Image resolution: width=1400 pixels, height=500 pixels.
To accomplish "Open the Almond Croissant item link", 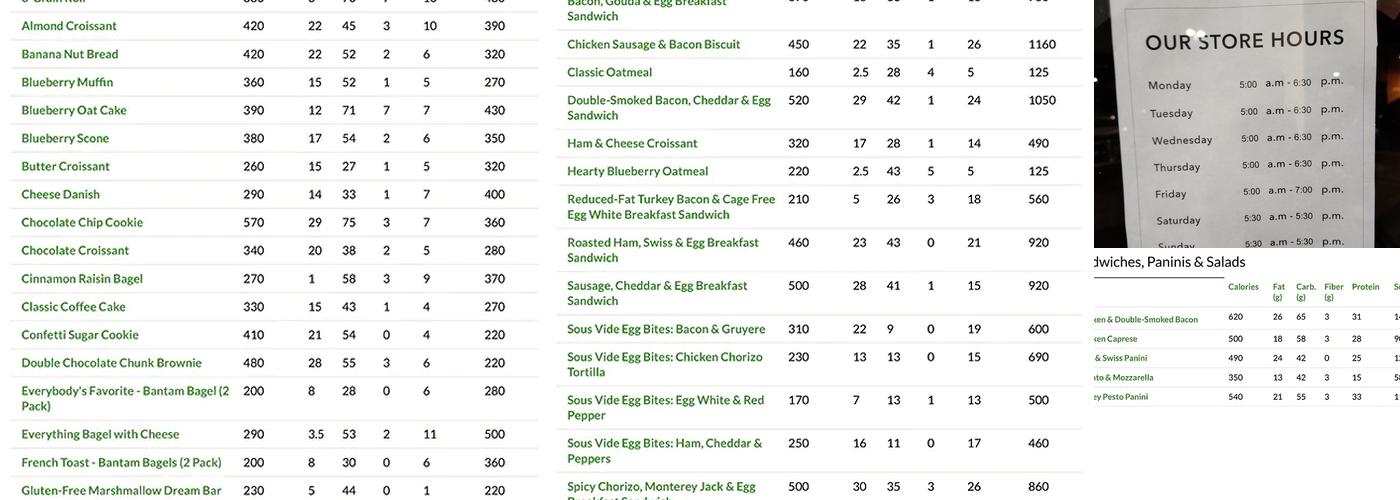I will (x=69, y=26).
